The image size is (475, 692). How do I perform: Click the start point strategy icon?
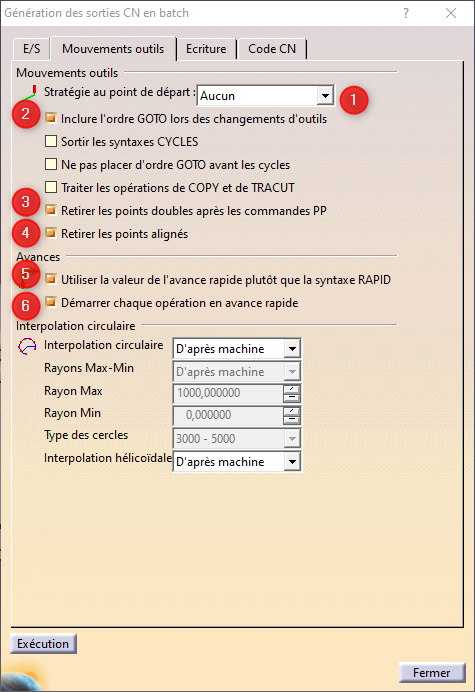29,93
